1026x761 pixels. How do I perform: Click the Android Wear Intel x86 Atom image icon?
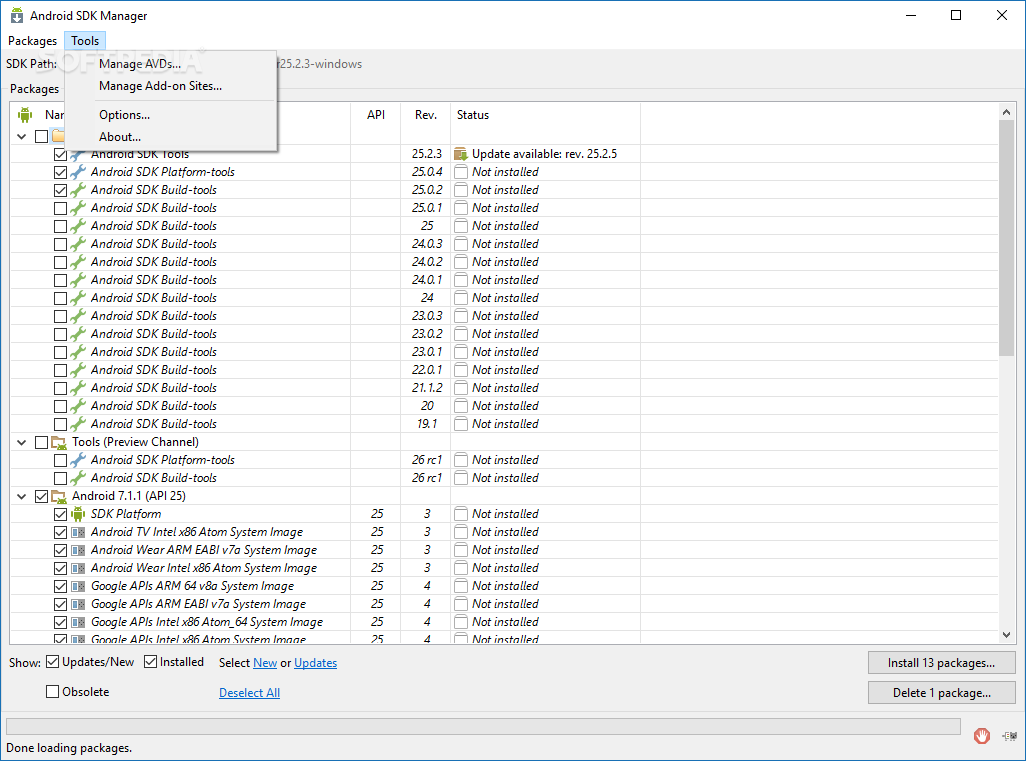78,568
